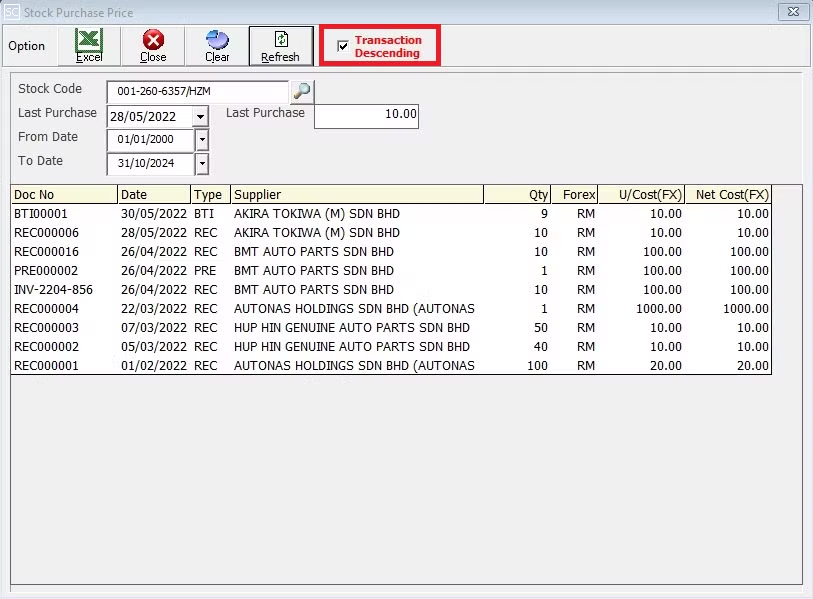Click the red Close toolbar button
The height and width of the screenshot is (599, 813).
click(153, 46)
